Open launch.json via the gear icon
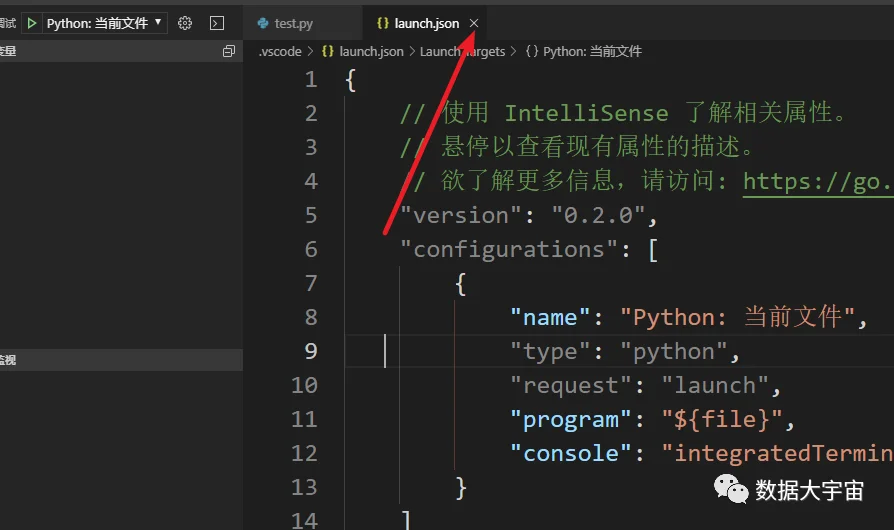 185,23
